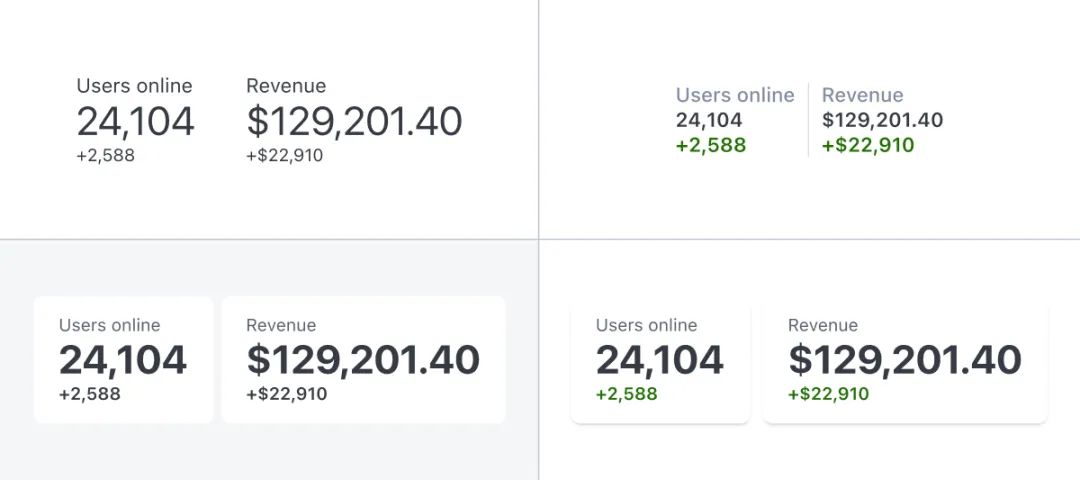1080x480 pixels.
Task: Select green +2,588 in the bottom-right Users card
Action: tap(627, 394)
